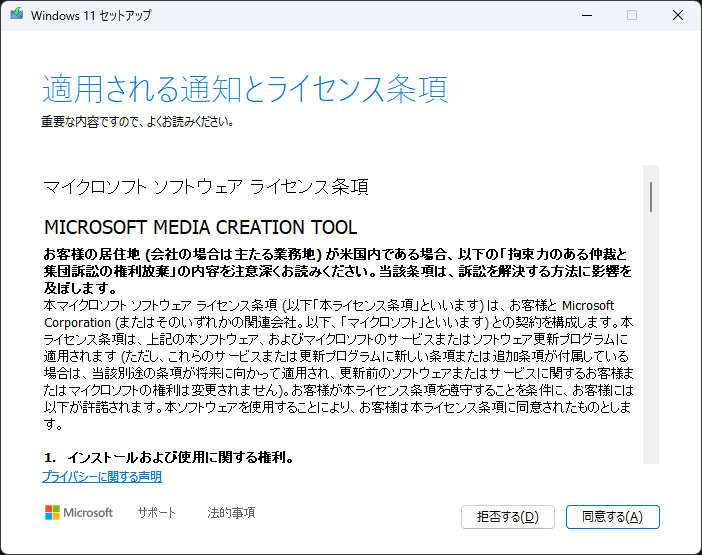Click the Microsoft logo in the footer
The width and height of the screenshot is (702, 555).
[79, 513]
